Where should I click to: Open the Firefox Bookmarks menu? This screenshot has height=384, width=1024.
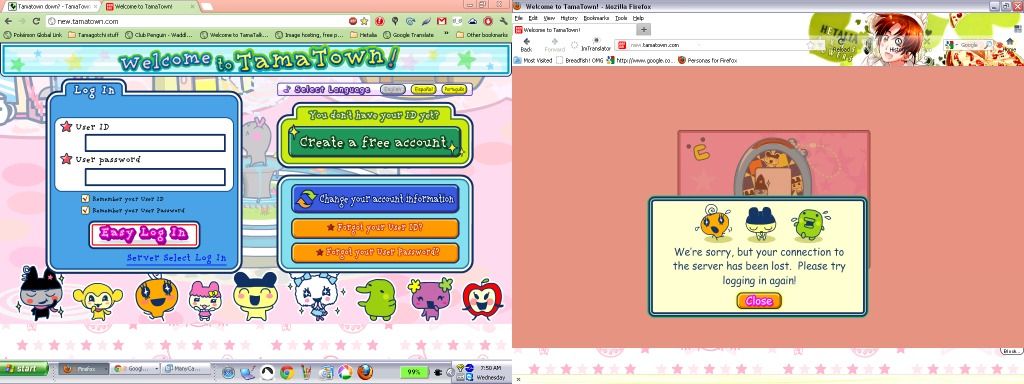pos(595,18)
